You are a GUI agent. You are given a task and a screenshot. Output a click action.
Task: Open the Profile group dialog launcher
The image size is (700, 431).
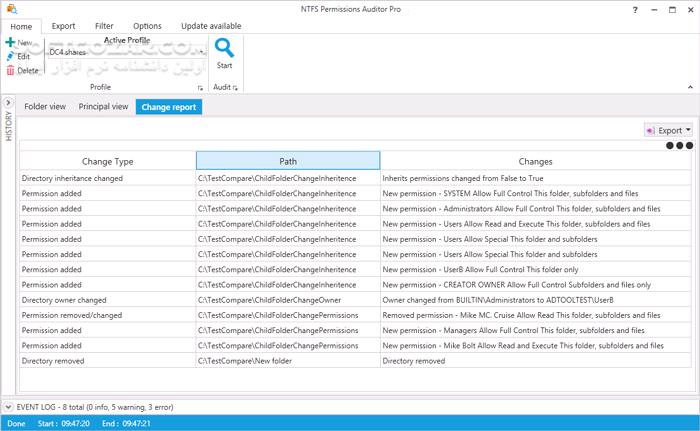tap(200, 88)
